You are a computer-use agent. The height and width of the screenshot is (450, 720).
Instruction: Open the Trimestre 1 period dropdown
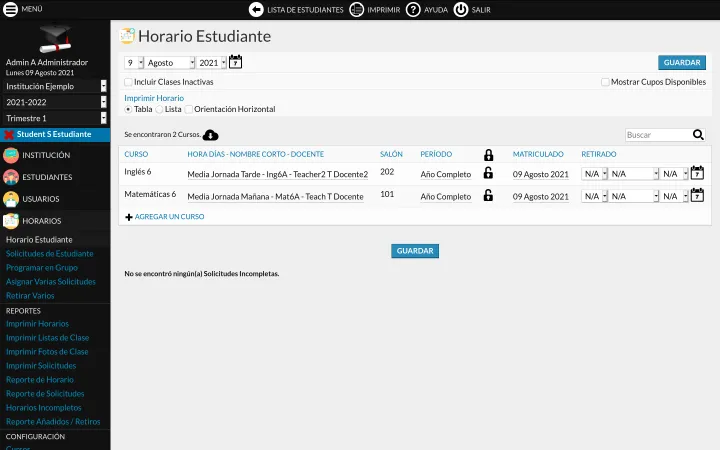55,118
